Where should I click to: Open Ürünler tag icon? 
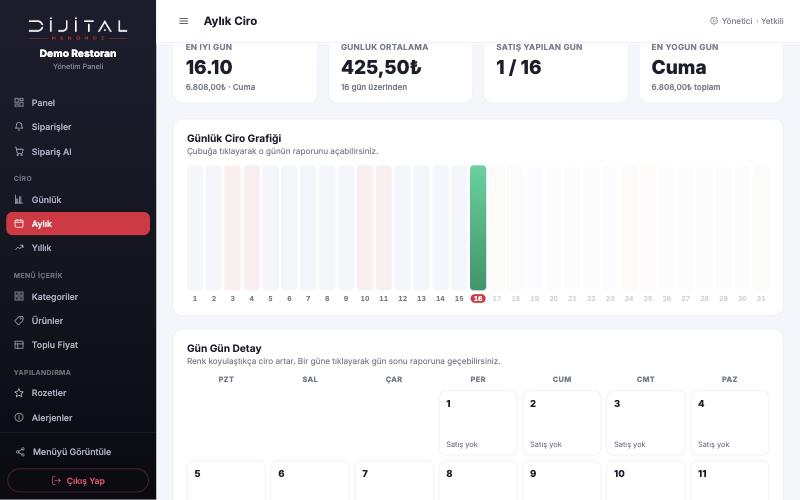click(19, 320)
